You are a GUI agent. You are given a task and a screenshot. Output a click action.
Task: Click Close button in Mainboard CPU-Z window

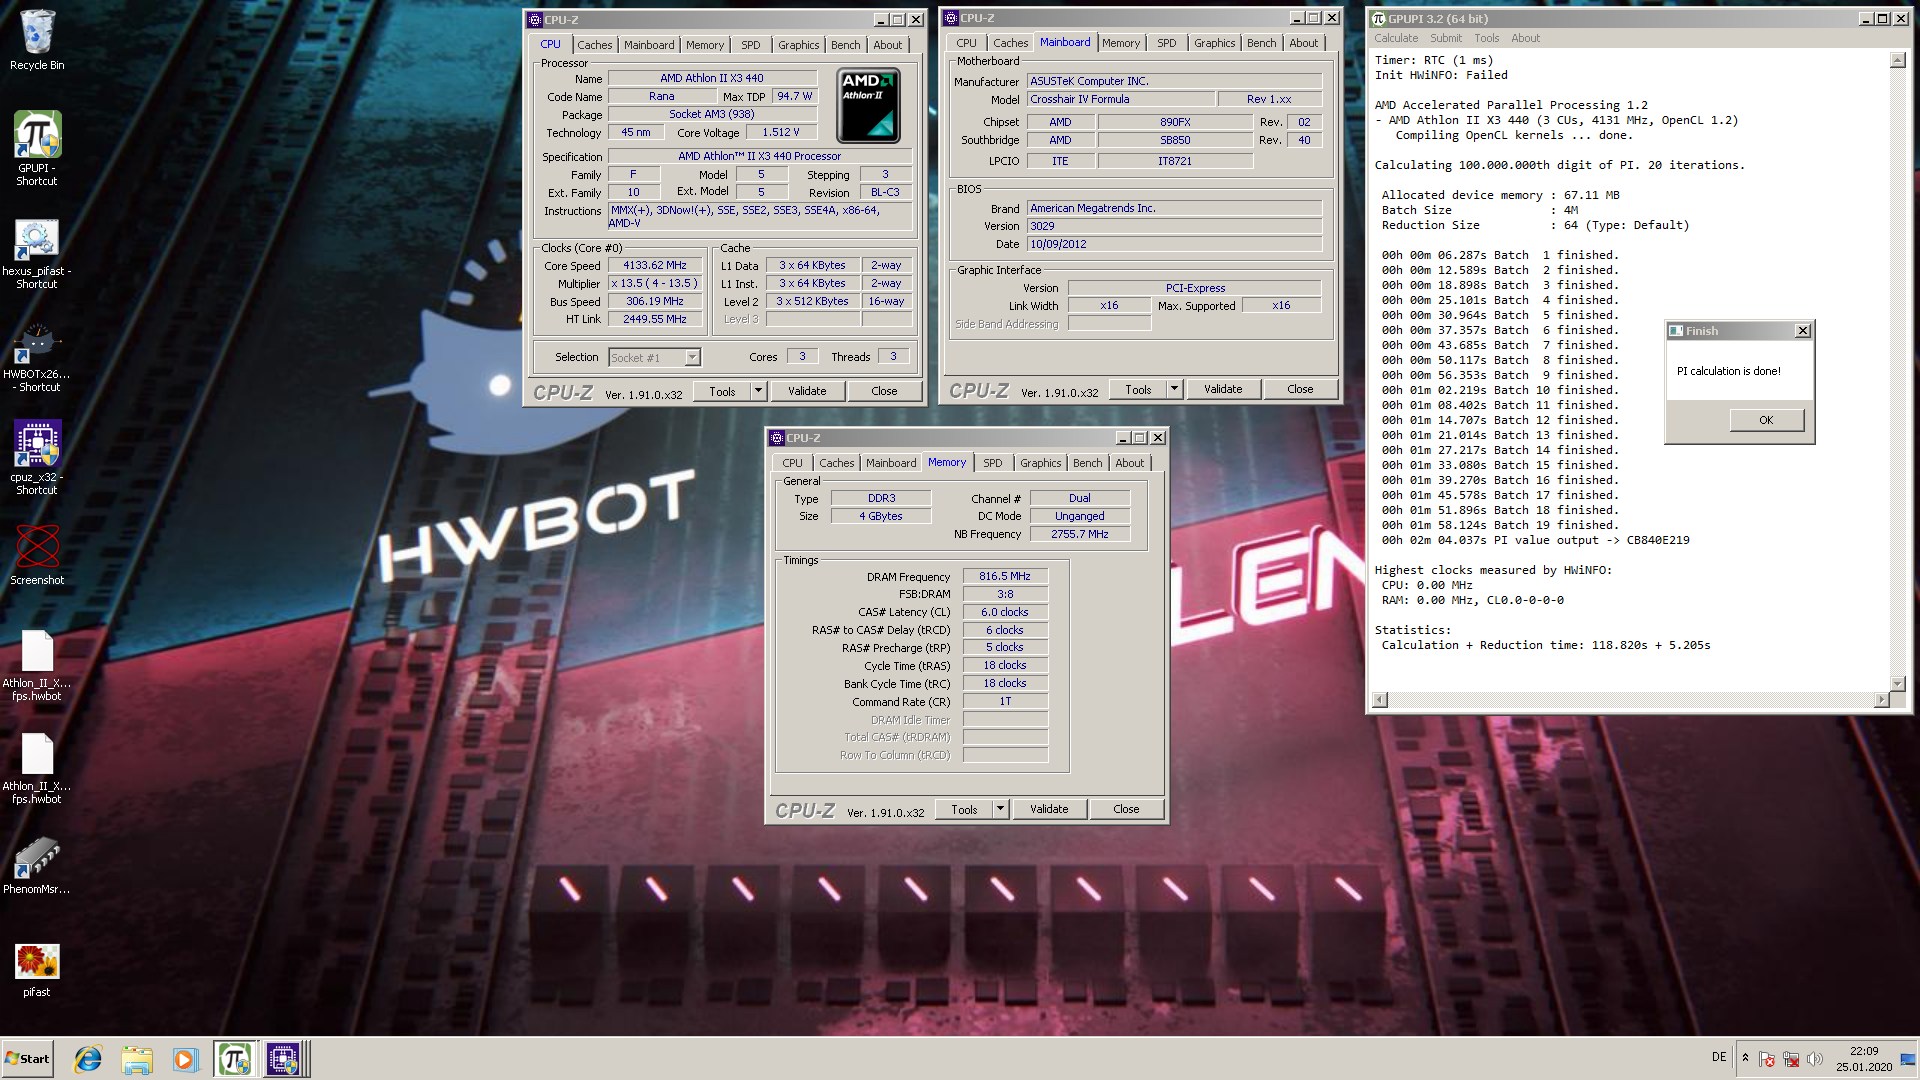point(1300,389)
